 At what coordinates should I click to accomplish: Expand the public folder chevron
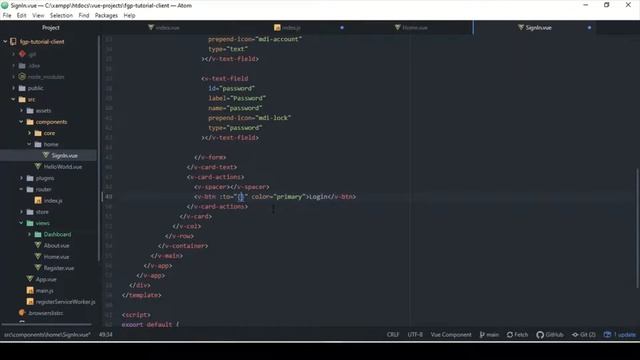tap(13, 88)
